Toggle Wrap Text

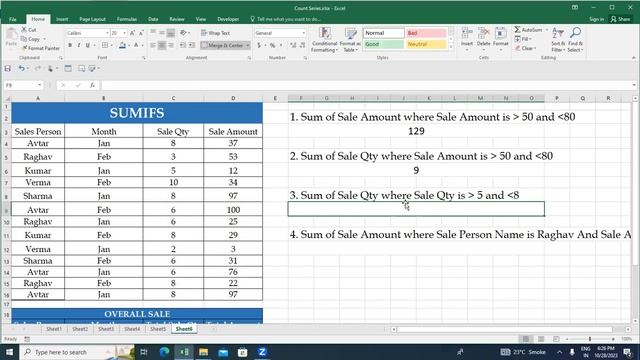point(216,33)
